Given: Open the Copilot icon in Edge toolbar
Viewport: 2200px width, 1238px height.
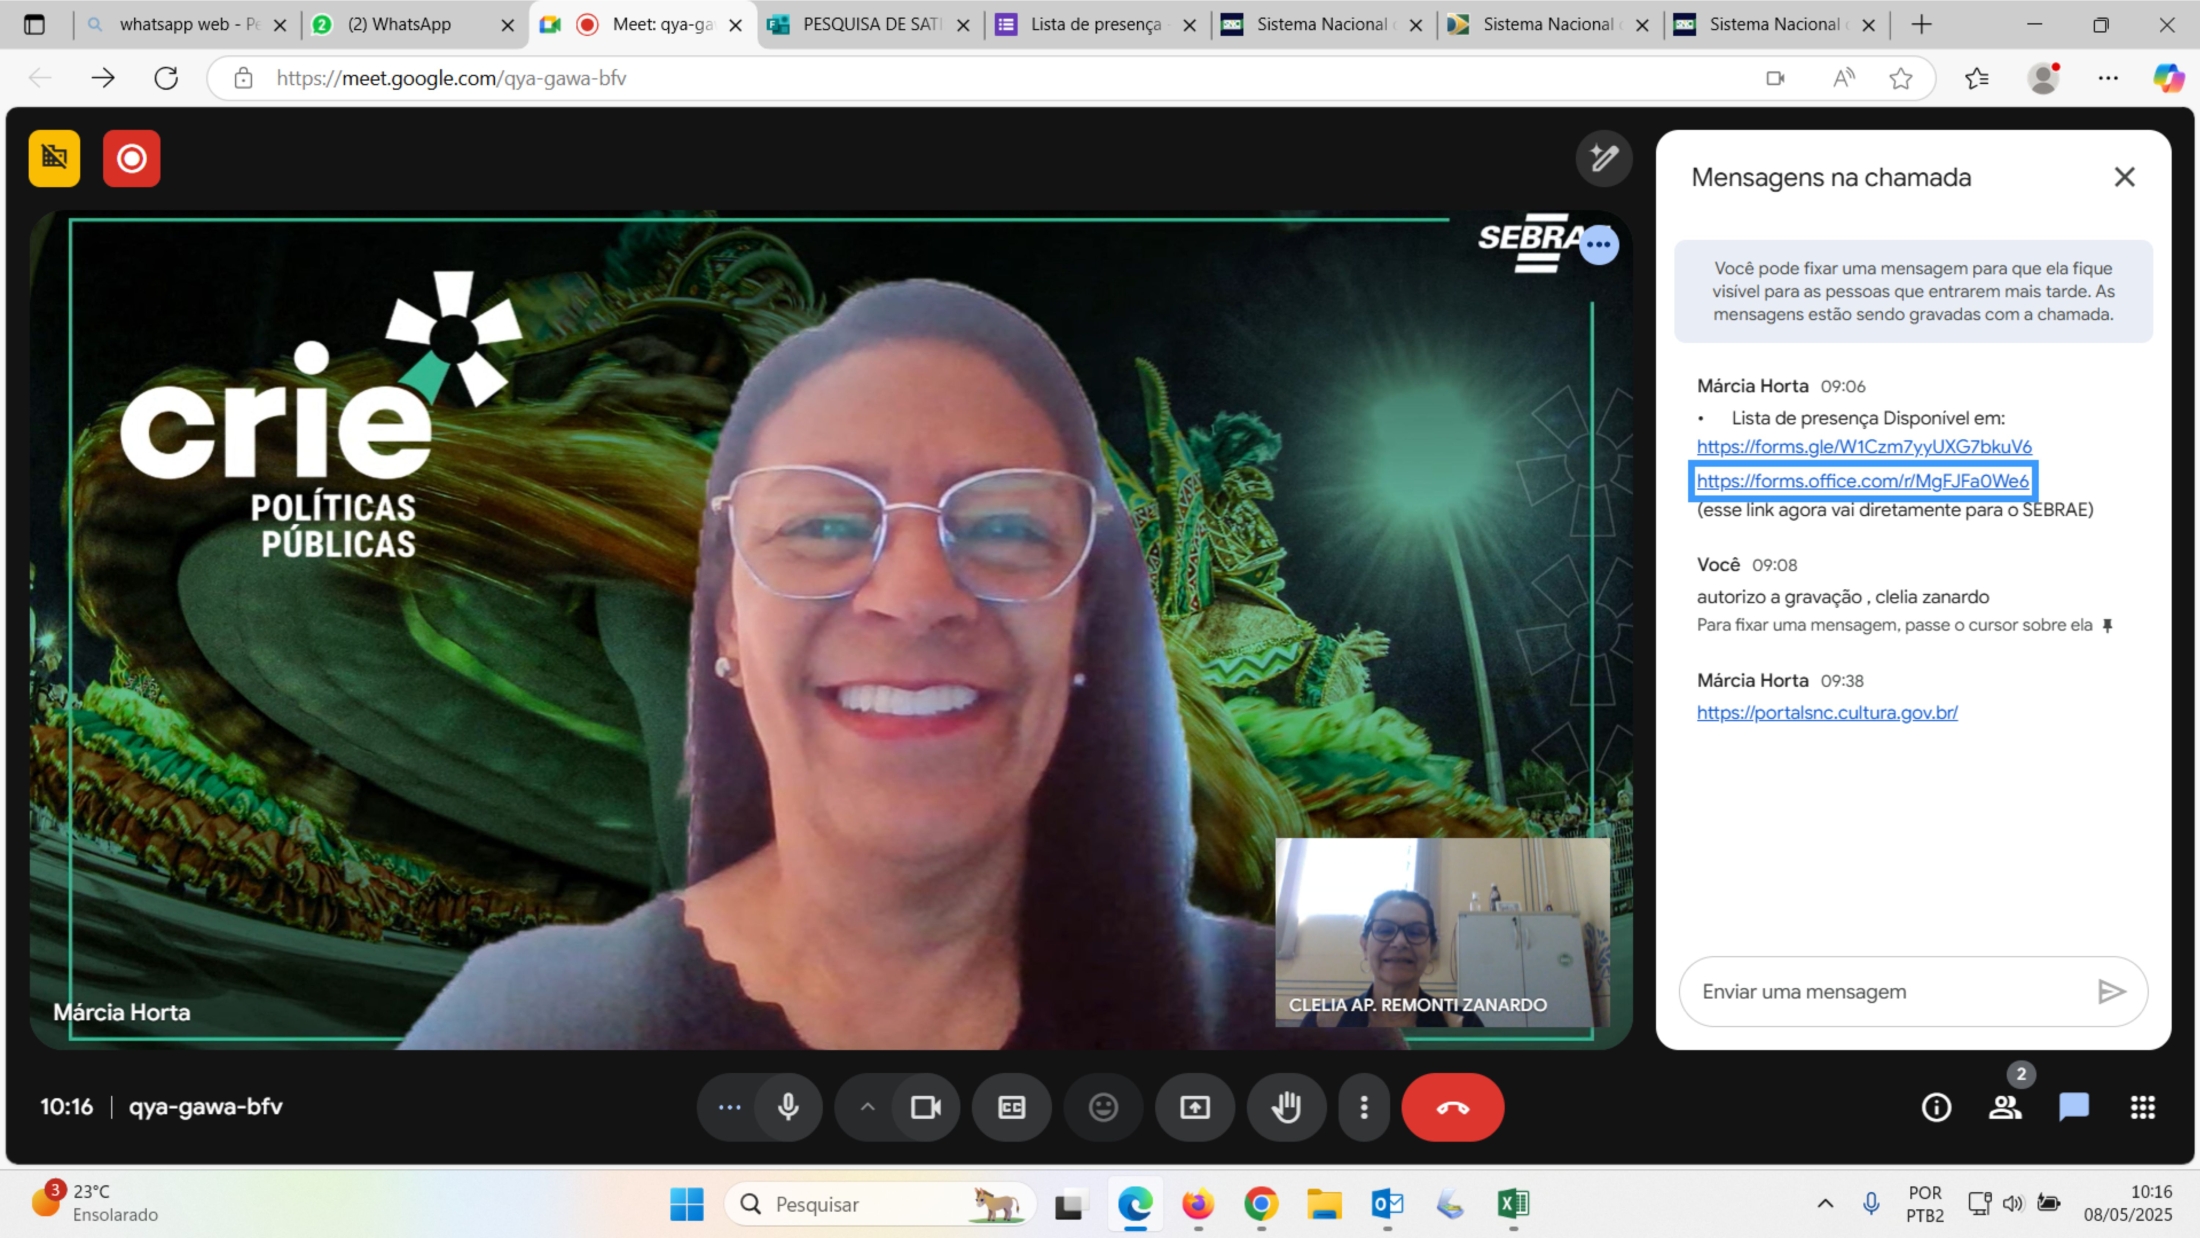Looking at the screenshot, I should [2168, 78].
